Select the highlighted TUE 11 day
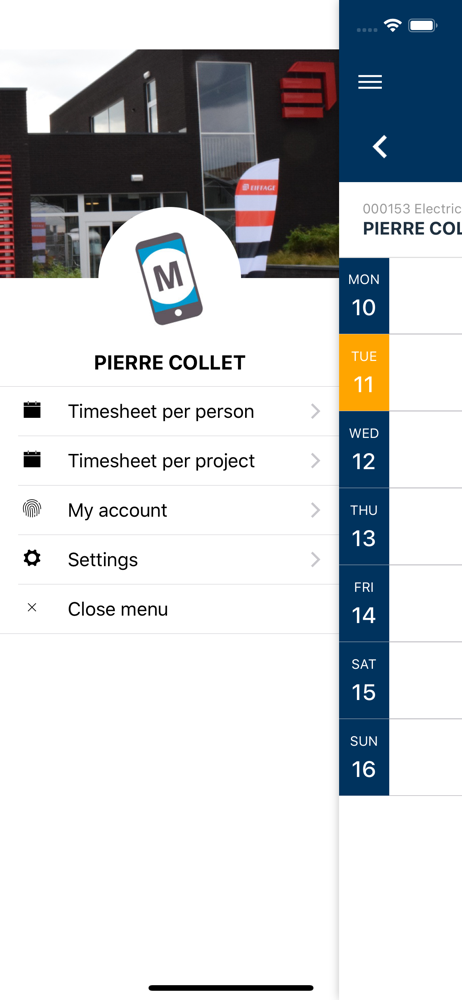 364,372
